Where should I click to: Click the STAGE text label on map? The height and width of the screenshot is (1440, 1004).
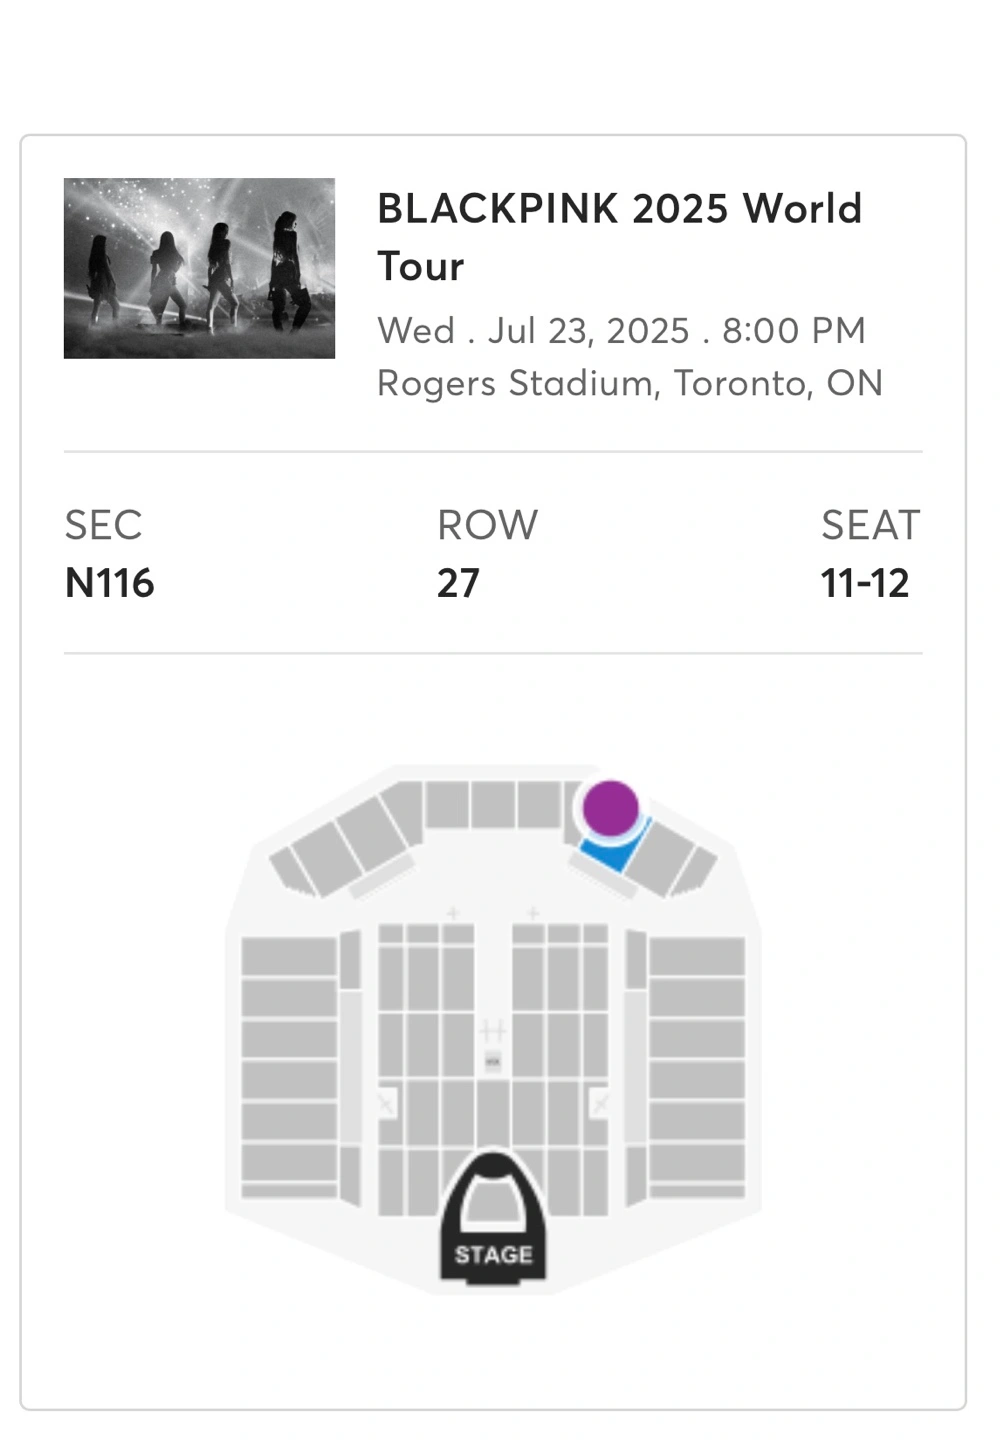tap(493, 1254)
